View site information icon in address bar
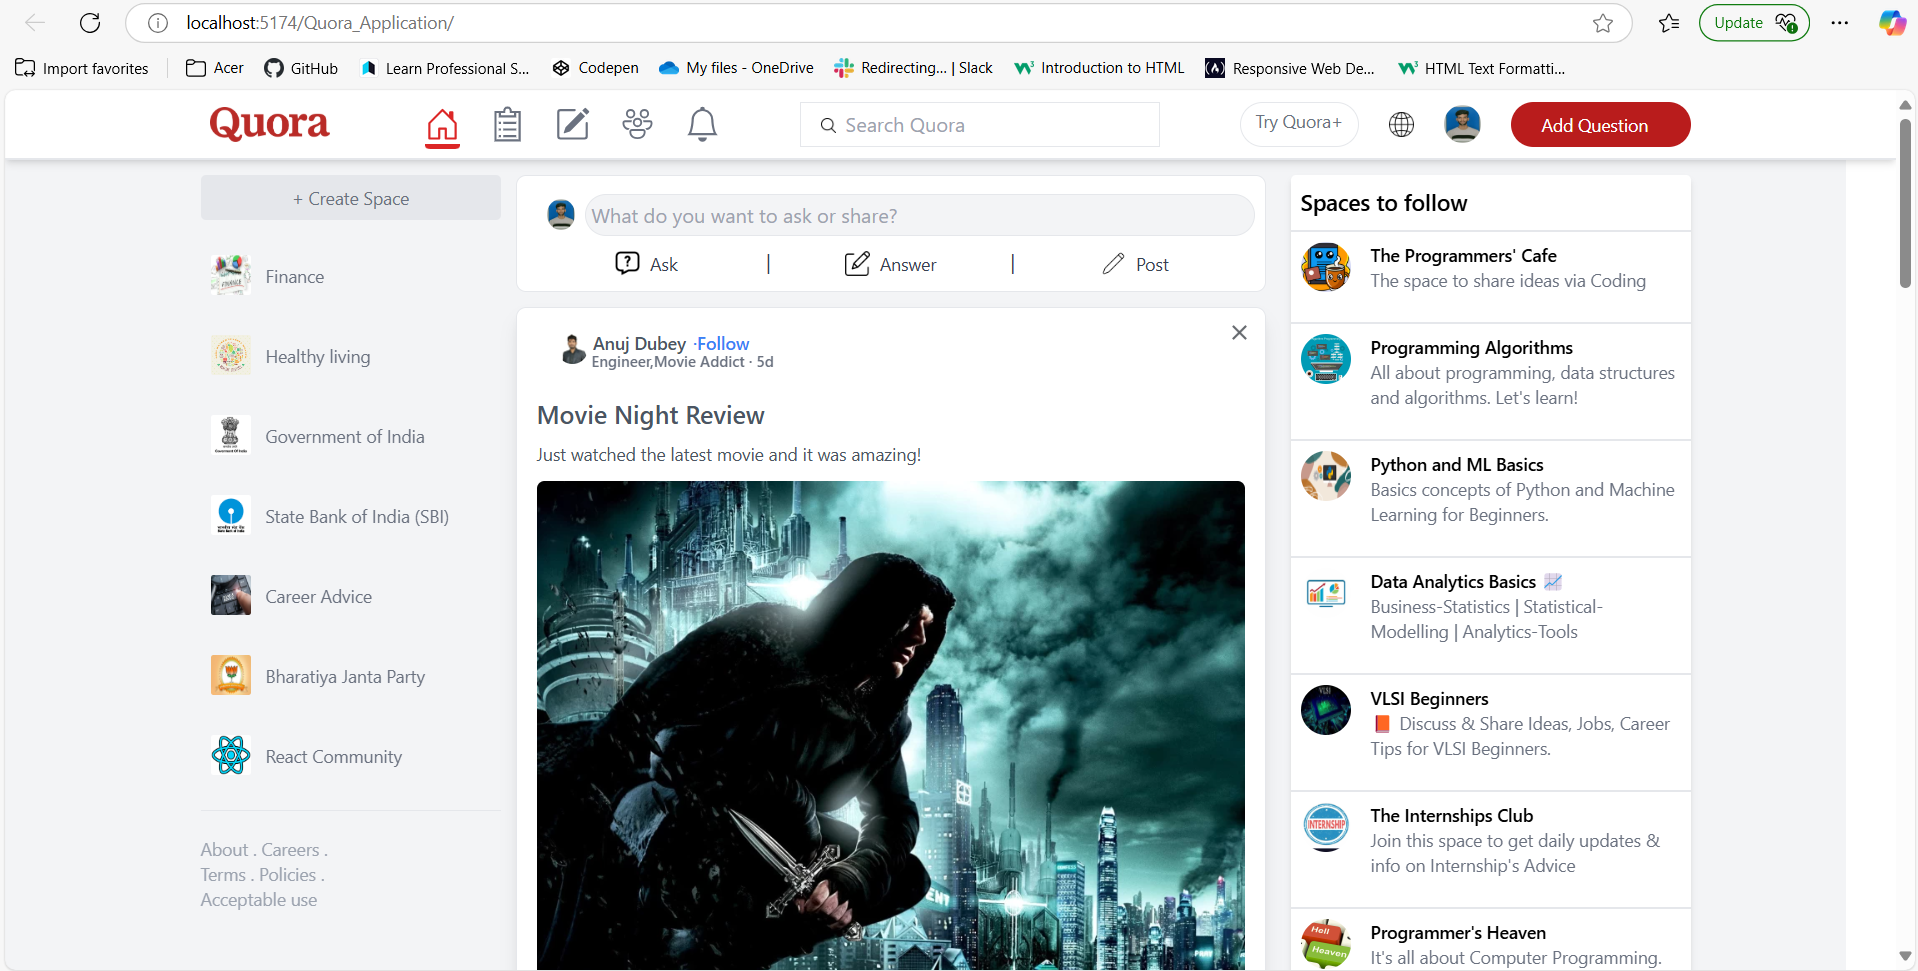This screenshot has height=971, width=1918. pyautogui.click(x=158, y=23)
